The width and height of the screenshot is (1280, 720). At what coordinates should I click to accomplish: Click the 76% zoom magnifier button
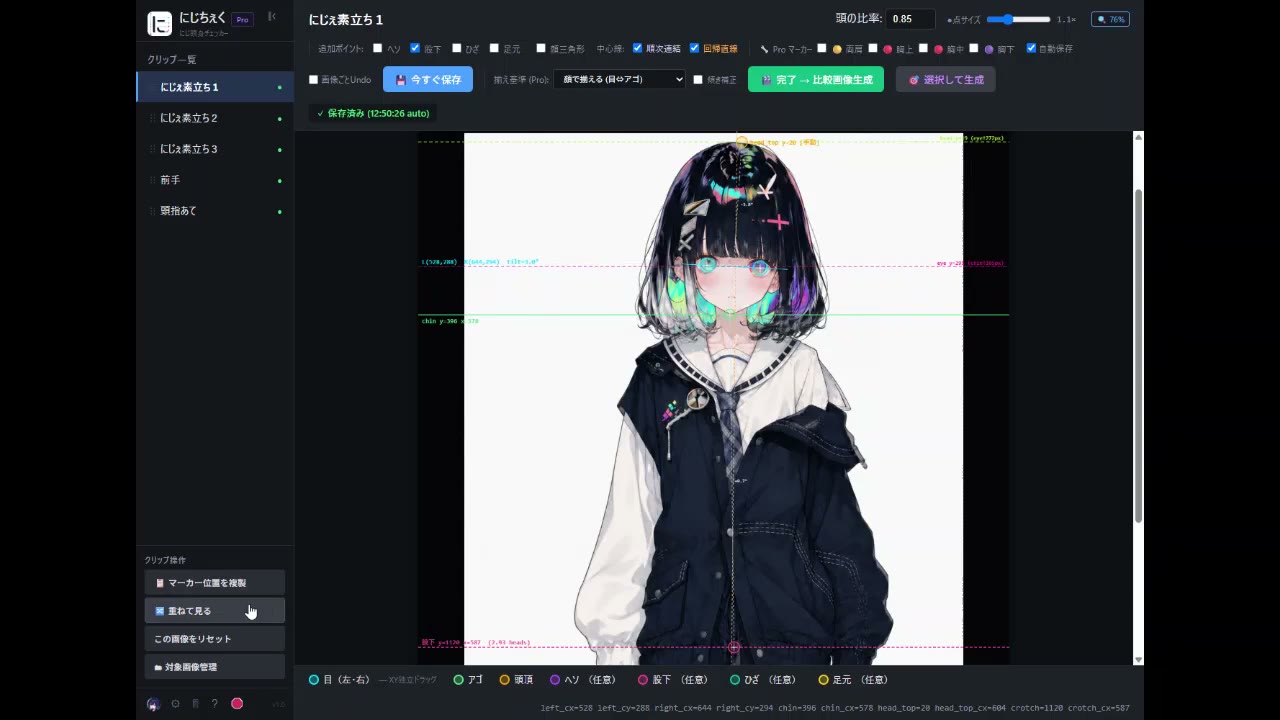pos(1111,19)
